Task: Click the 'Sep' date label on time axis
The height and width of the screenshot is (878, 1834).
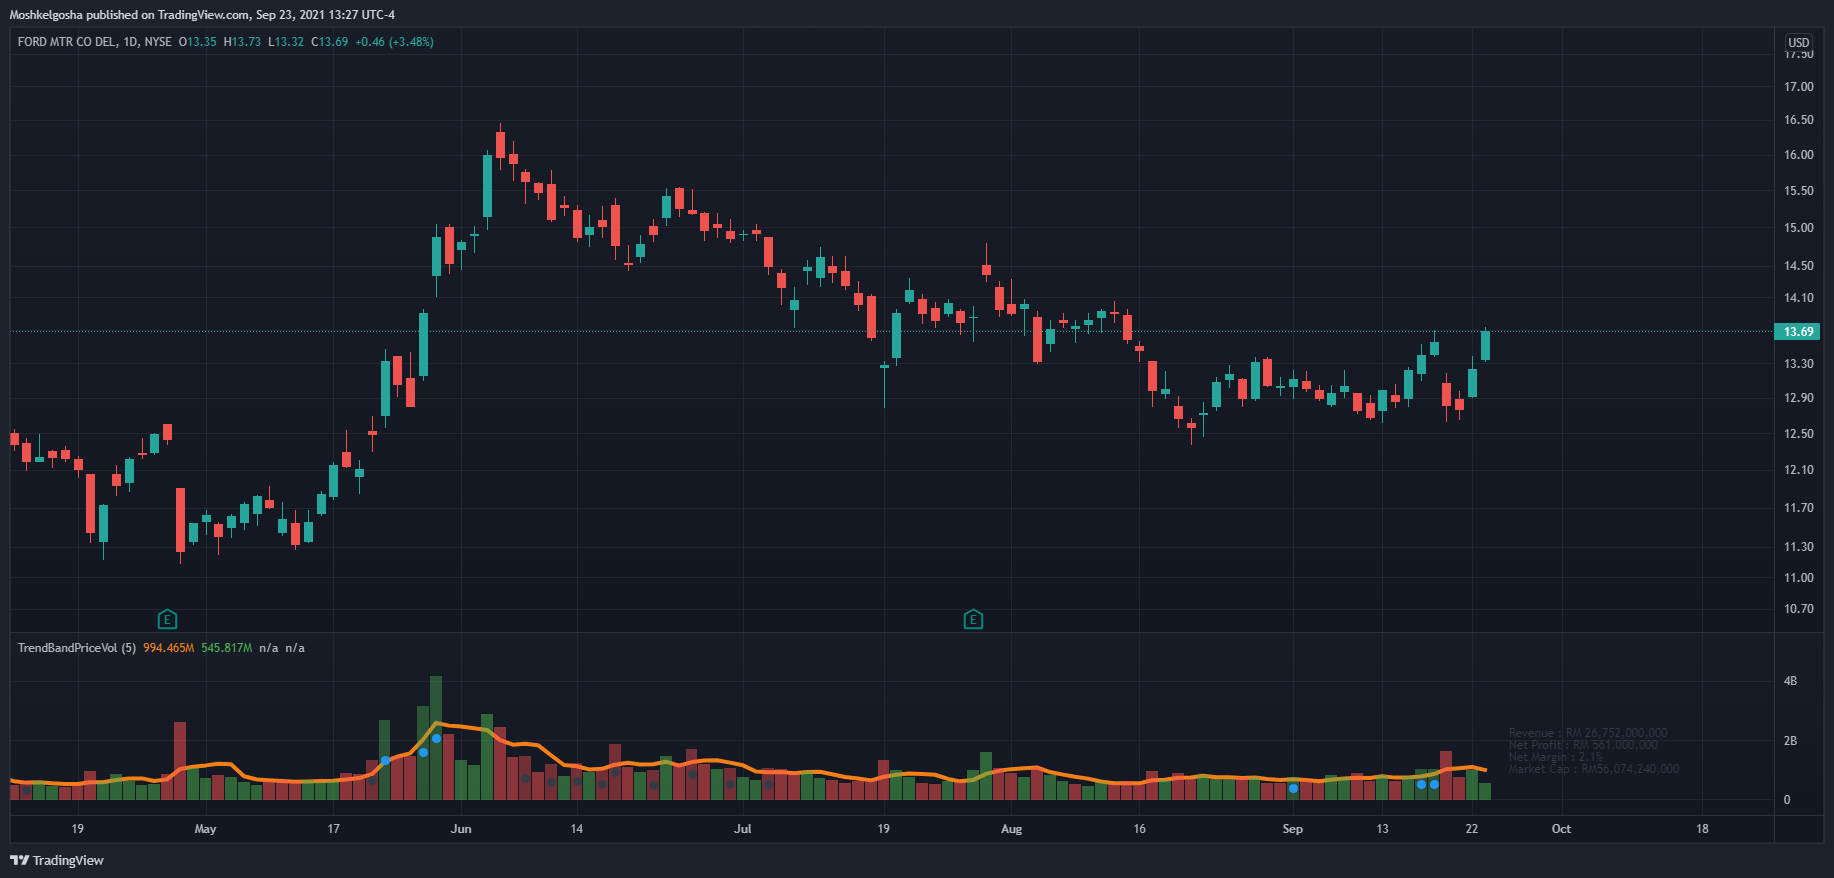Action: [1293, 829]
